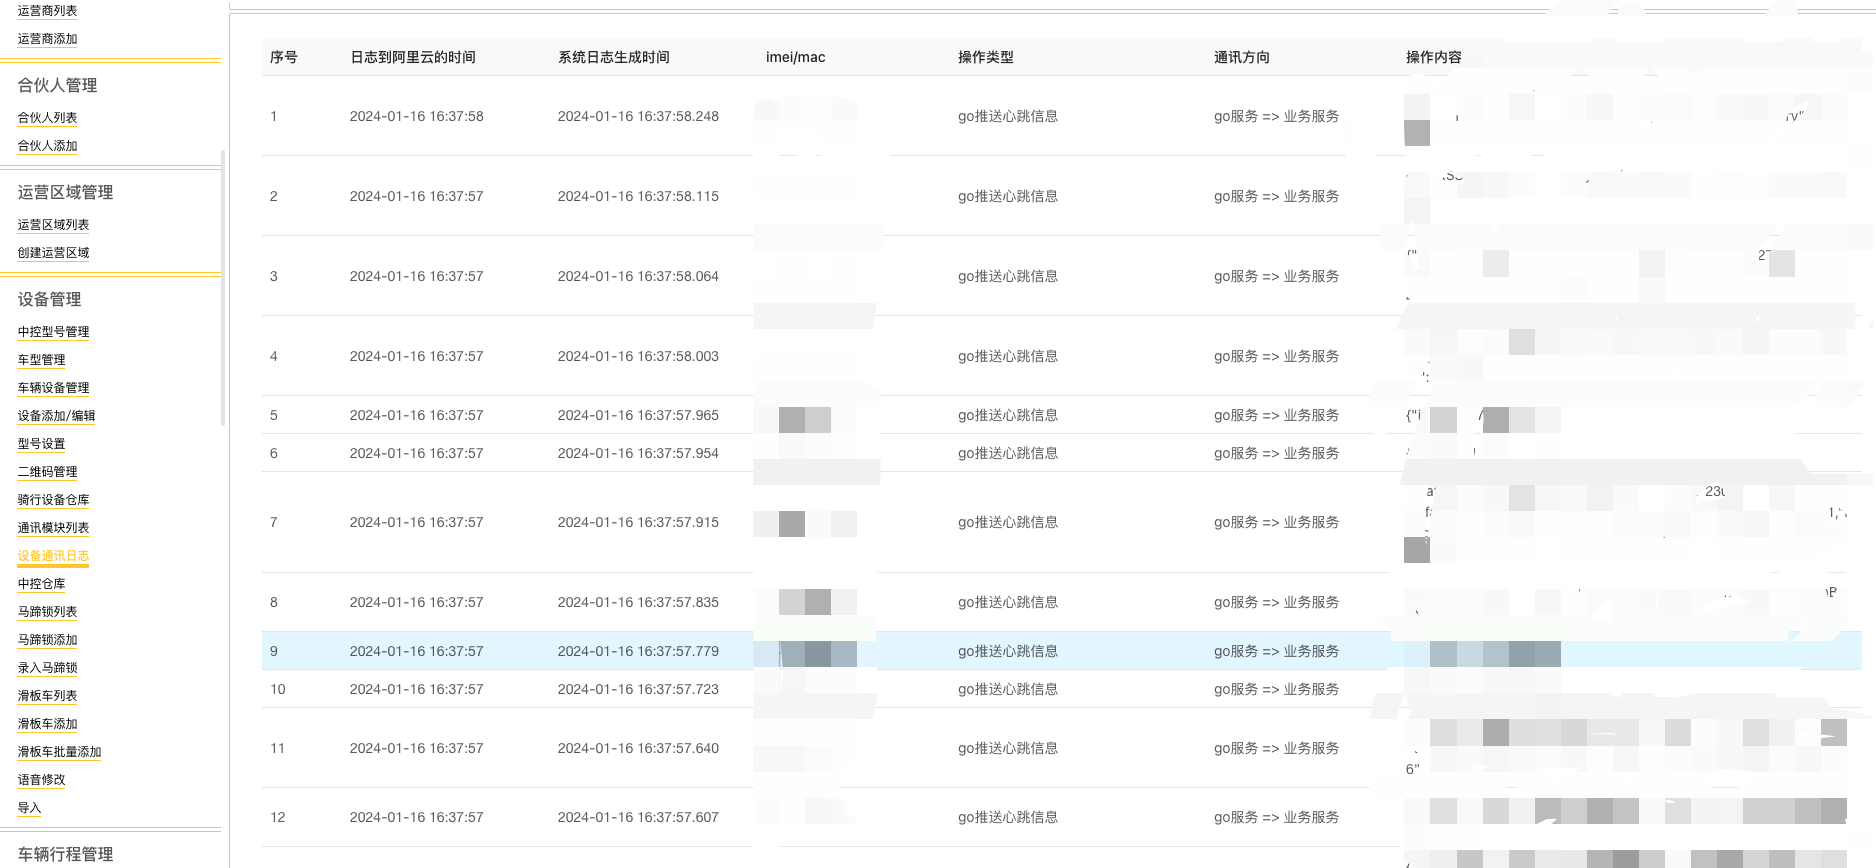Screen dimensions: 1876x868
Task: Click timestamp 2024-01-16 16:37:57.965
Action: click(x=638, y=415)
